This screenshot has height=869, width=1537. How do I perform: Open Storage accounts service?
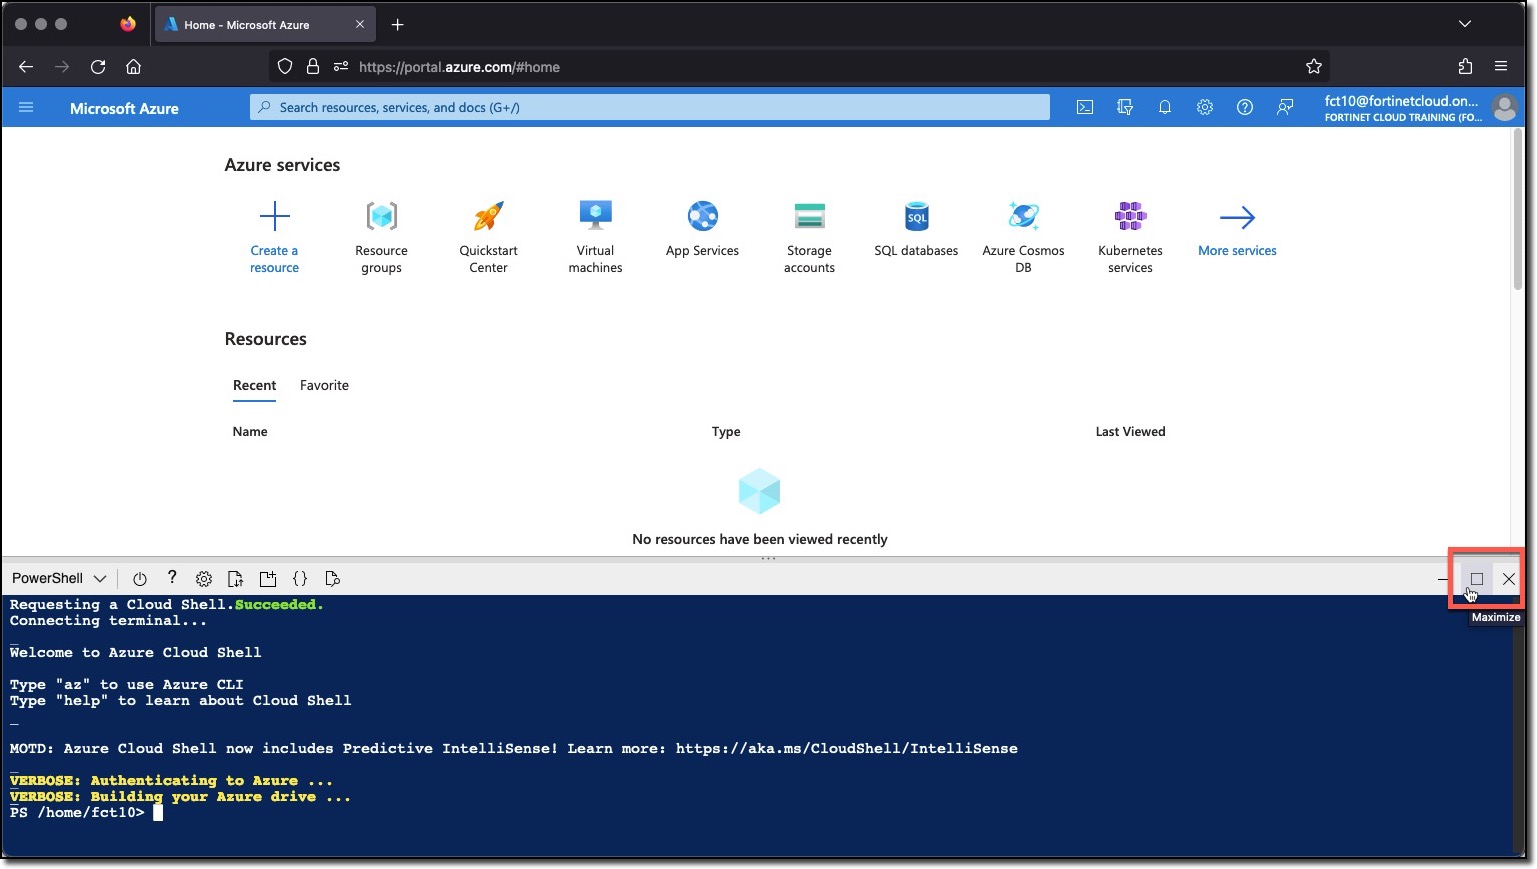[809, 237]
